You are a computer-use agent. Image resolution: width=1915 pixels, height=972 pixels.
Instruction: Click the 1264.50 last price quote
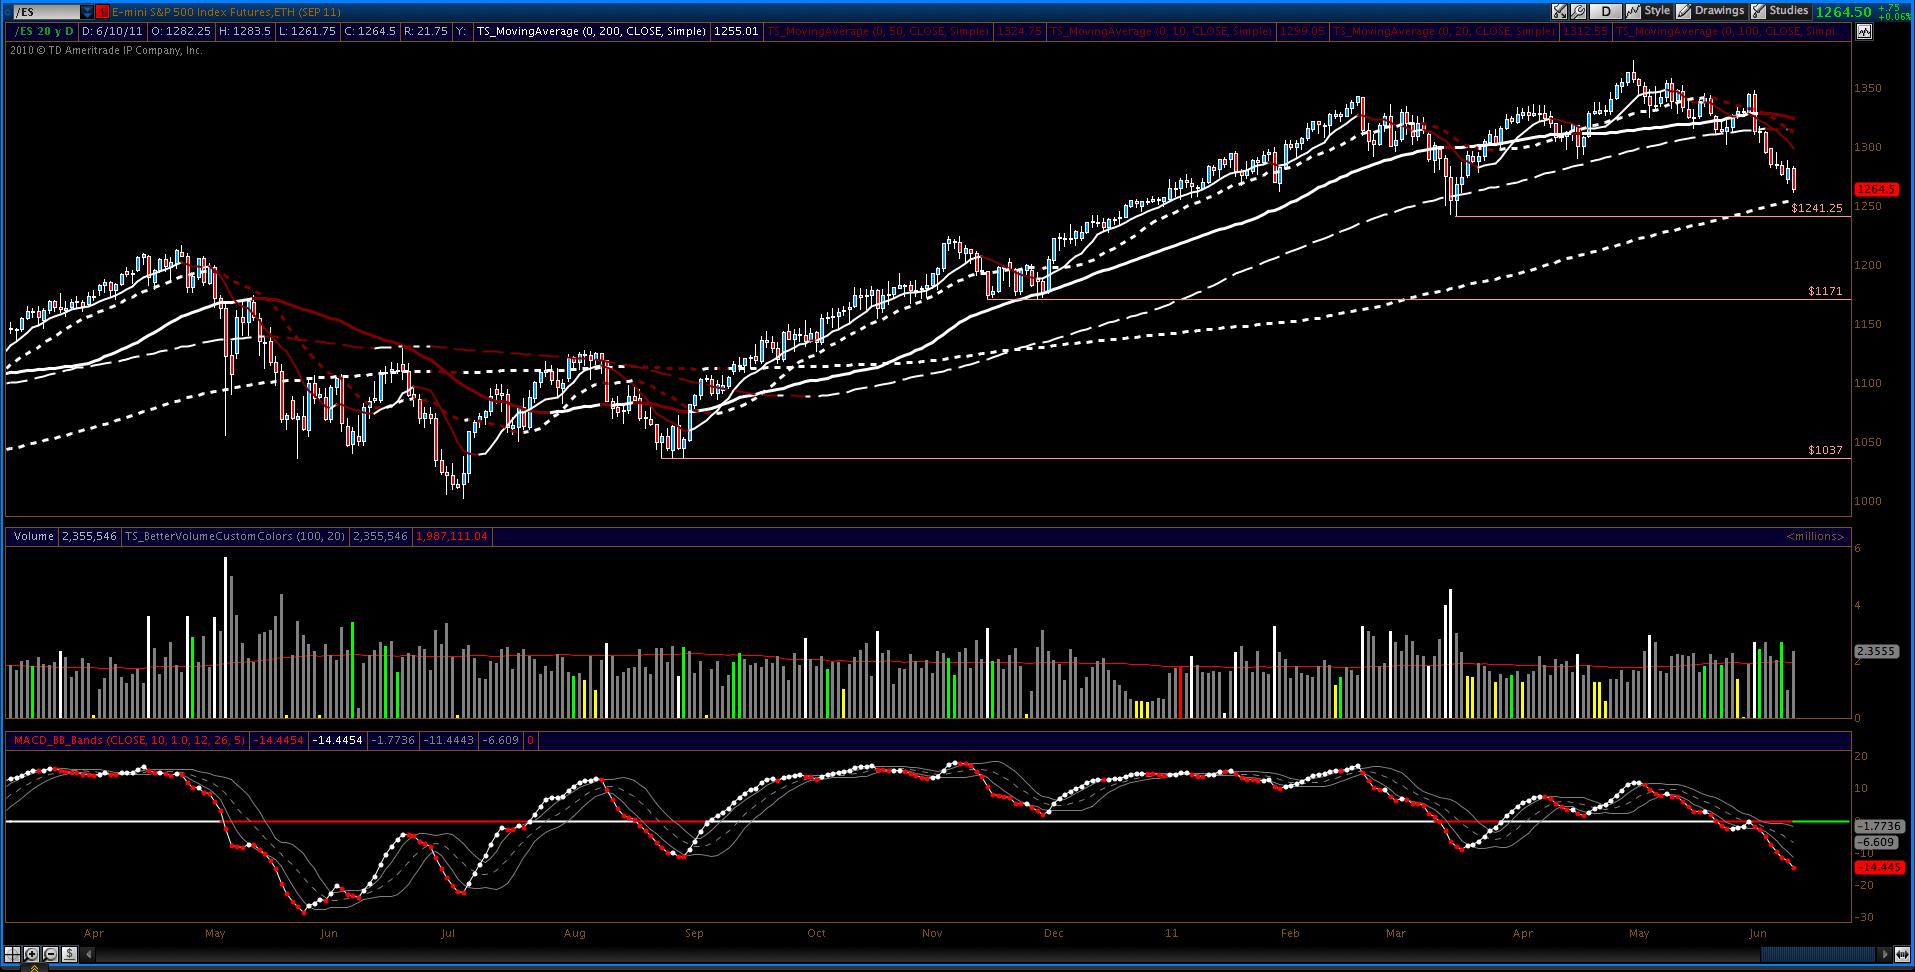click(x=1844, y=12)
